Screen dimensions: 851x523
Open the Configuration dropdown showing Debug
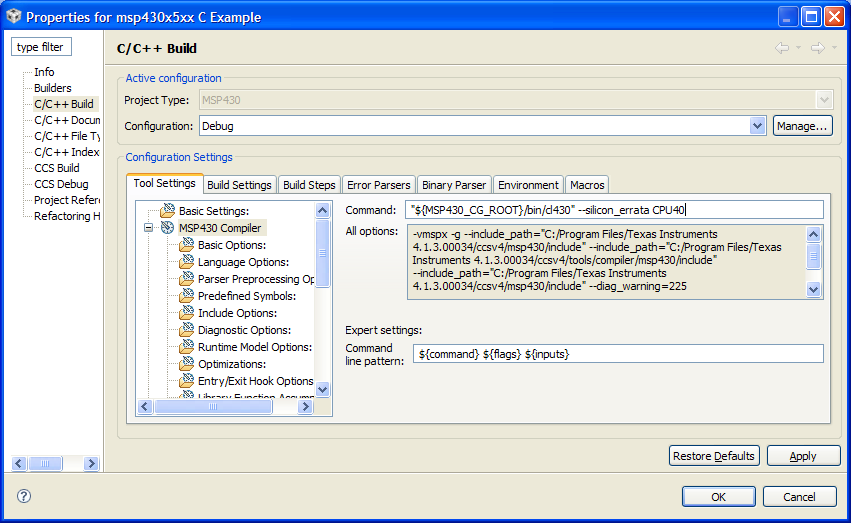pyautogui.click(x=757, y=126)
